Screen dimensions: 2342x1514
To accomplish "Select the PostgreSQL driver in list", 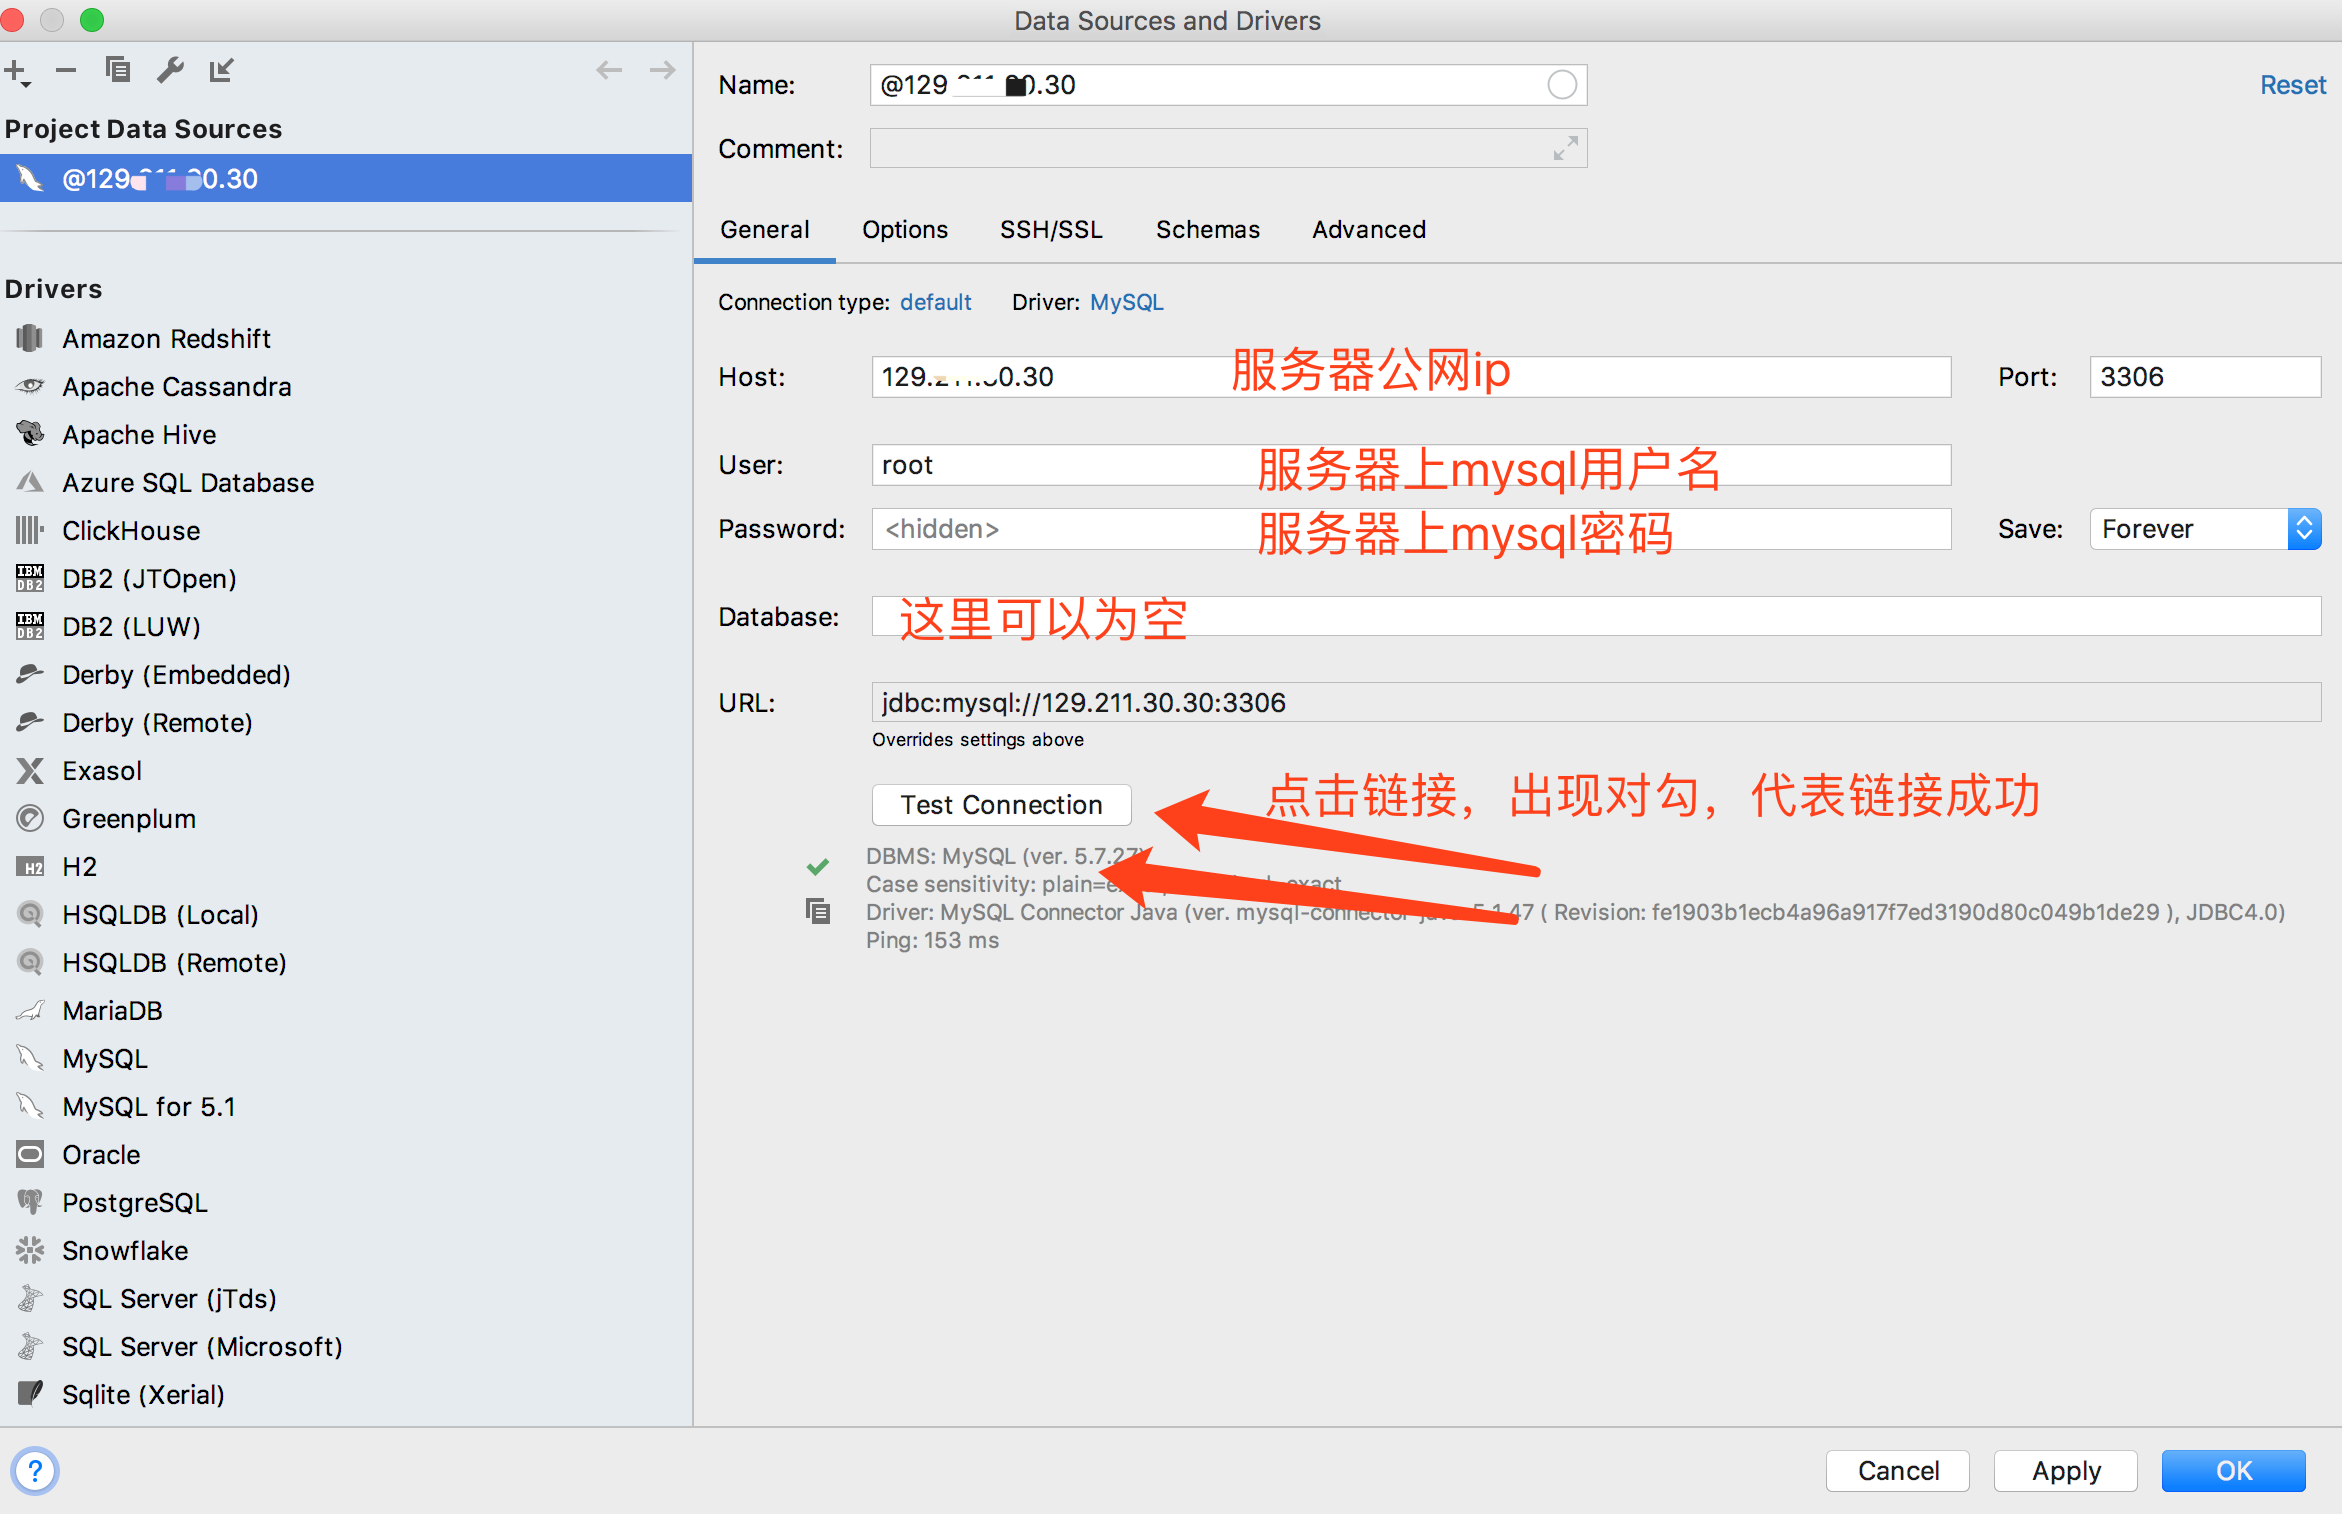I will [134, 1202].
